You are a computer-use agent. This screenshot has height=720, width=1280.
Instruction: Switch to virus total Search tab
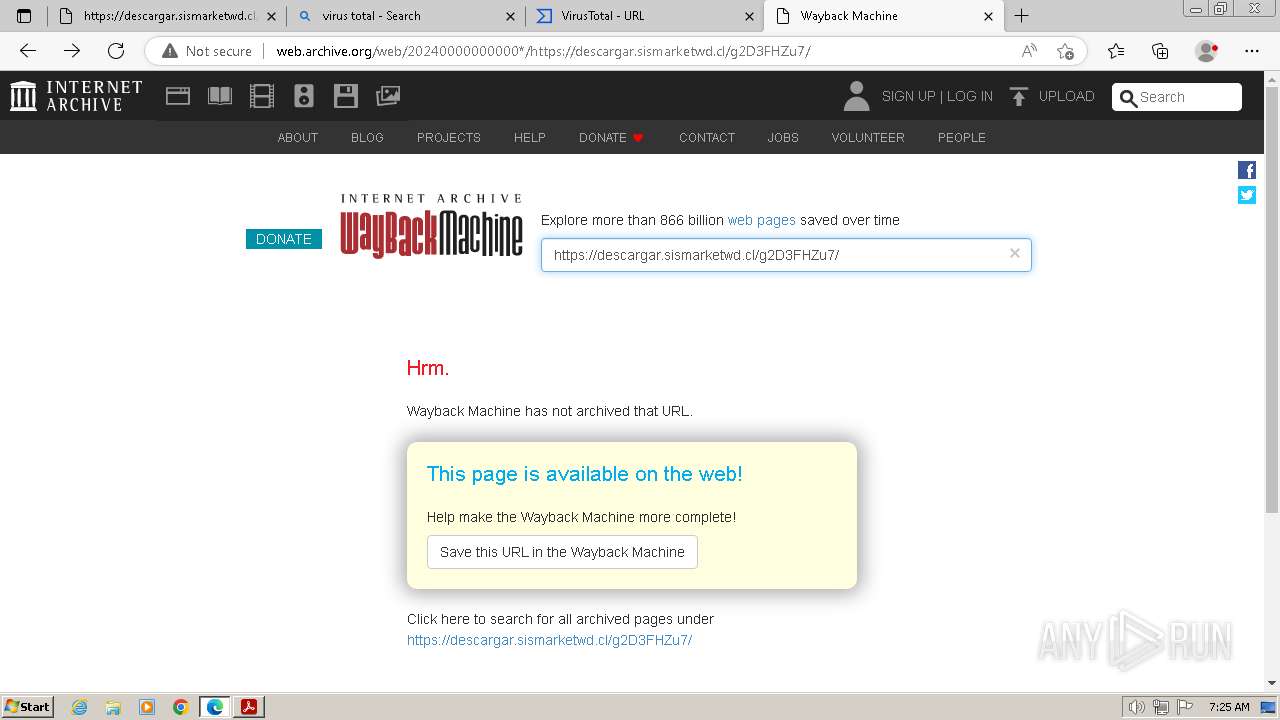click(407, 16)
